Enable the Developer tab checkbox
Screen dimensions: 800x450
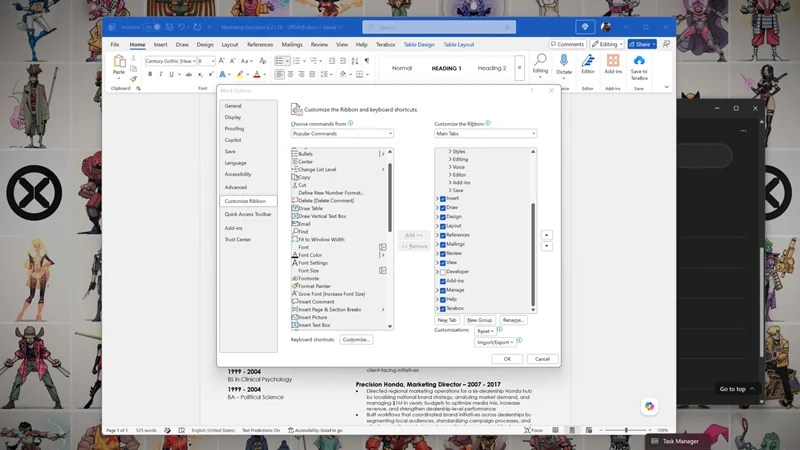[443, 272]
